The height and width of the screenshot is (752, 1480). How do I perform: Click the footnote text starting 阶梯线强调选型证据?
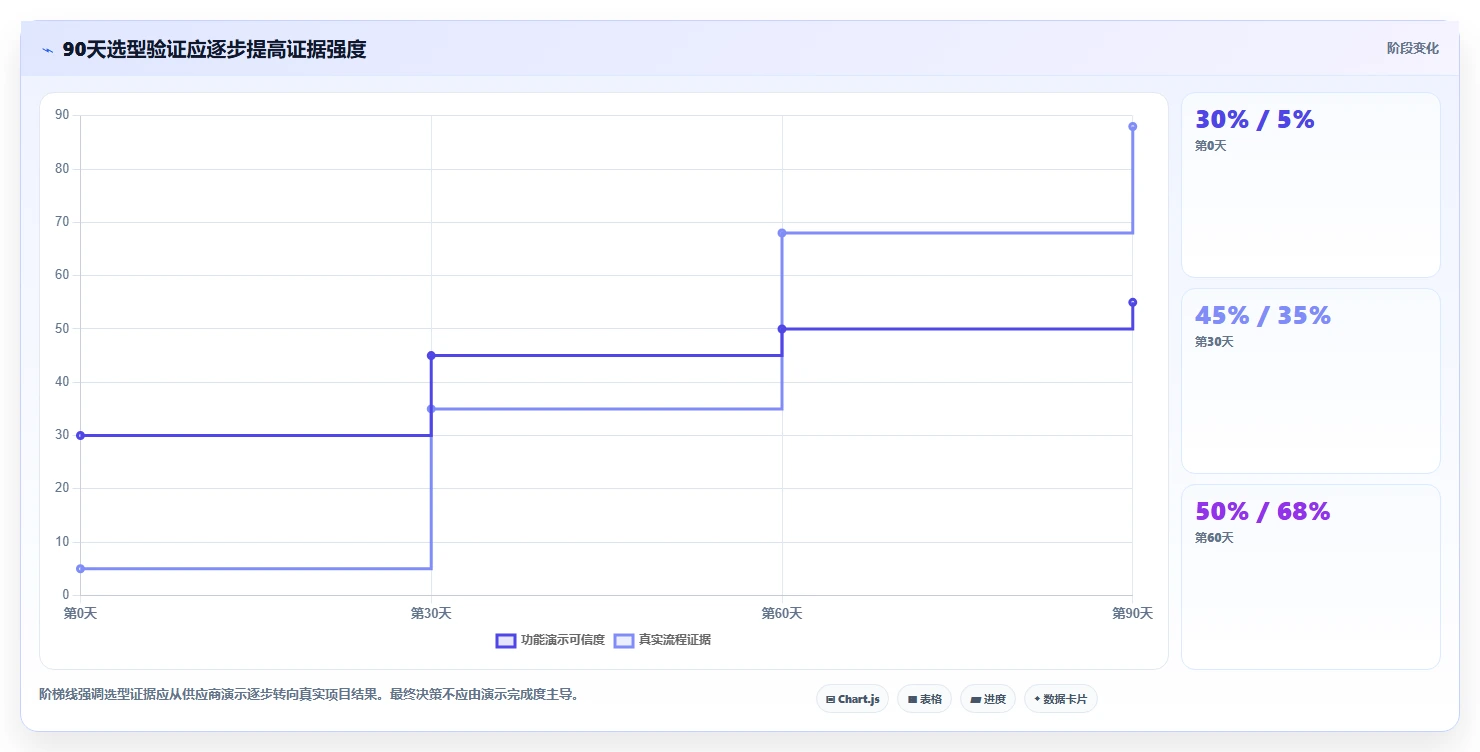point(309,694)
